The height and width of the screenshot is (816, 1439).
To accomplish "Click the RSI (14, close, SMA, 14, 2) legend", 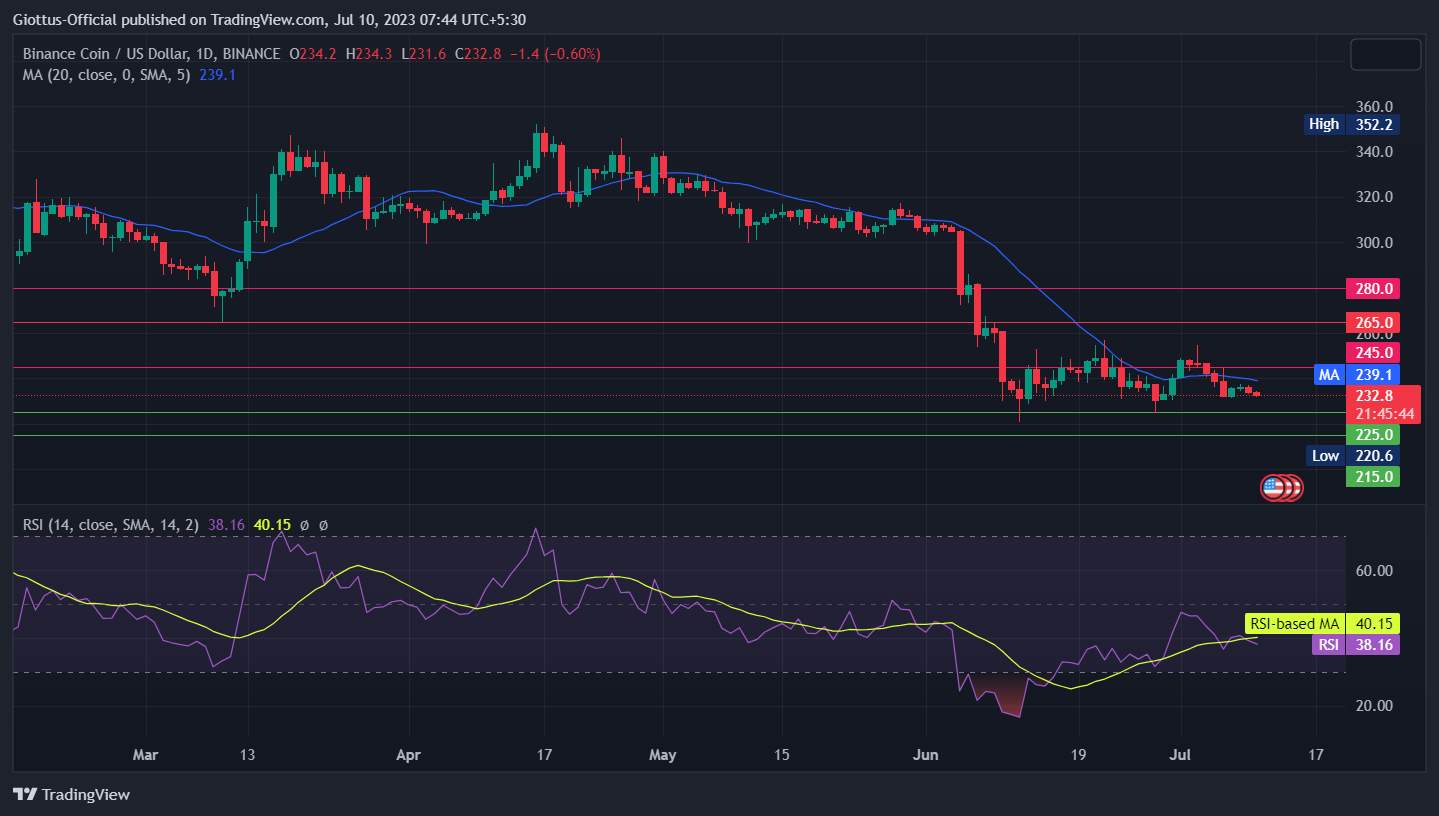I will click(111, 524).
